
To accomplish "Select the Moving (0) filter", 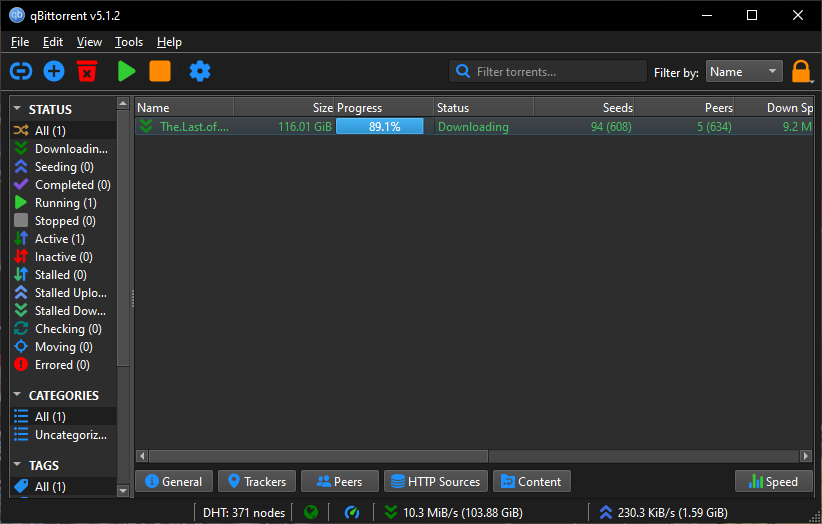I will coord(63,347).
